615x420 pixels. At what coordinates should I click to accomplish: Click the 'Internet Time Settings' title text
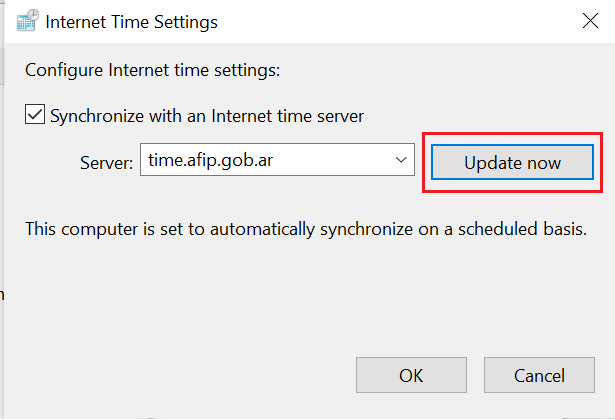point(131,22)
